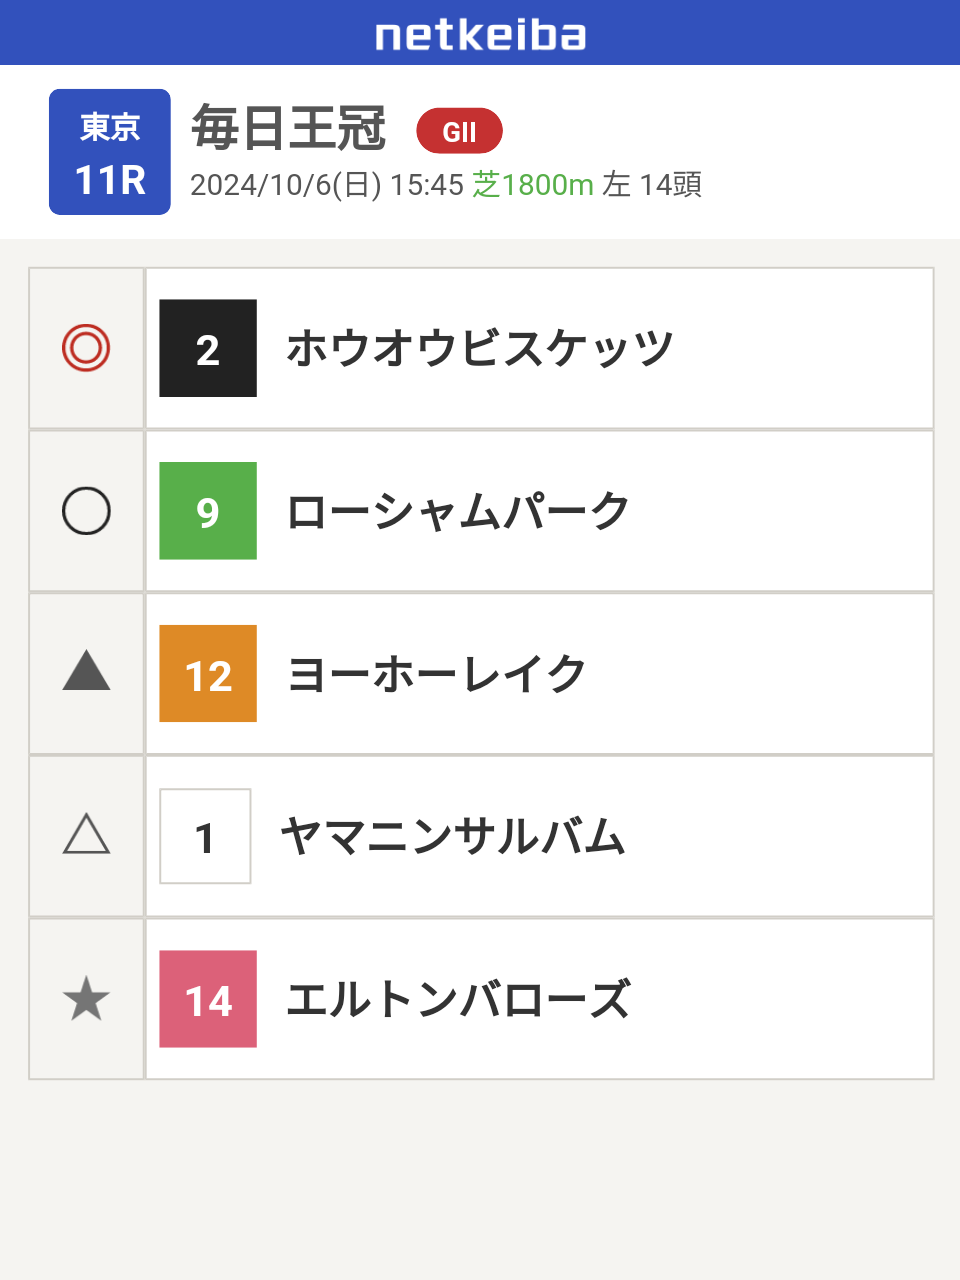Viewport: 960px width, 1280px height.
Task: Click the filled black triangle mark
Action: point(86,671)
